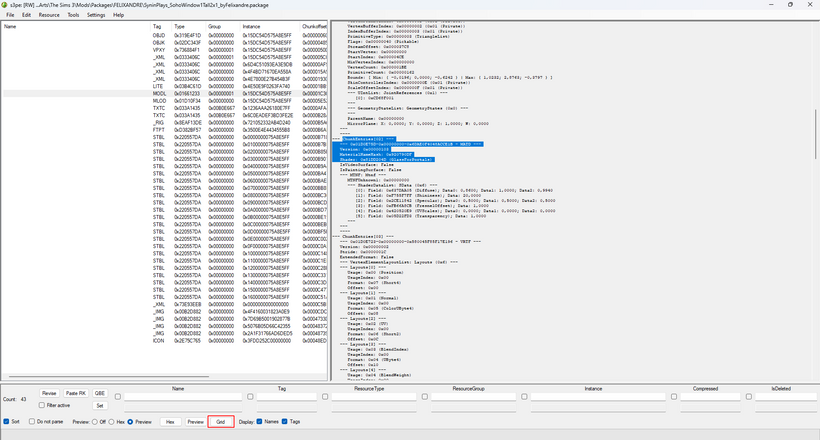Open the Resource menu

point(49,15)
